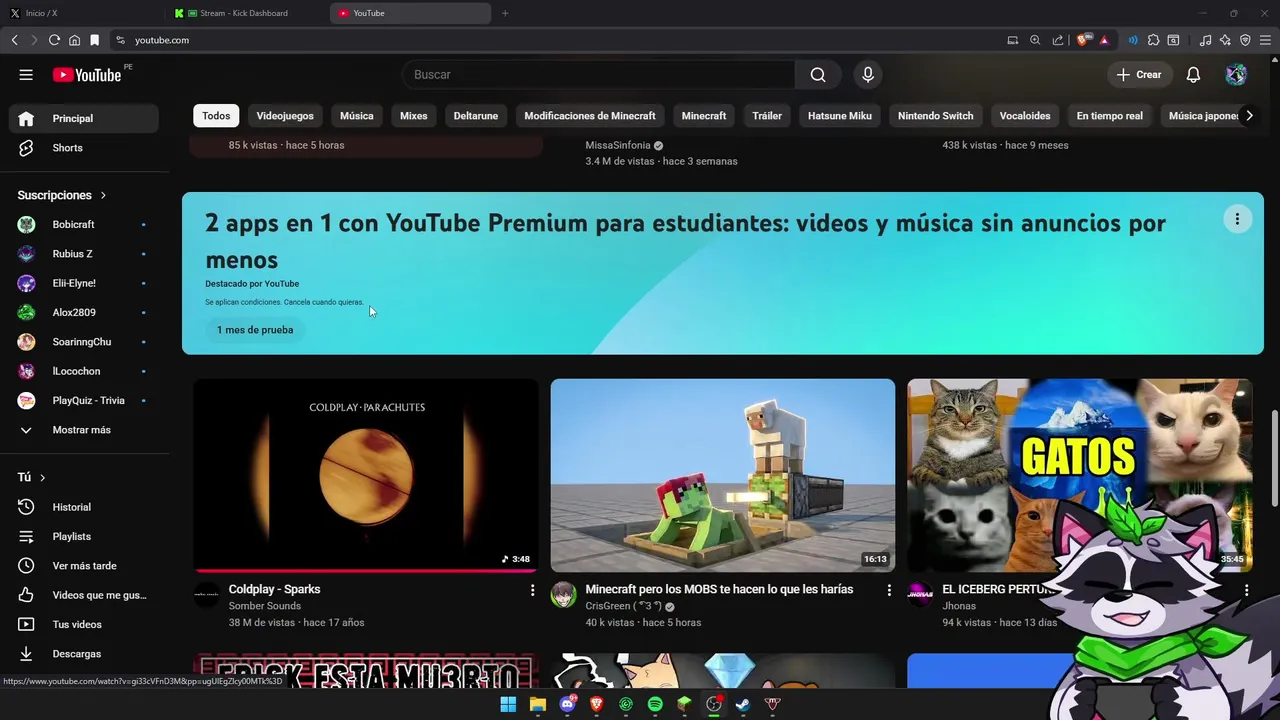Viewport: 1280px width, 720px height.
Task: Open the Minecraft sheep video thumbnail
Action: 723,475
